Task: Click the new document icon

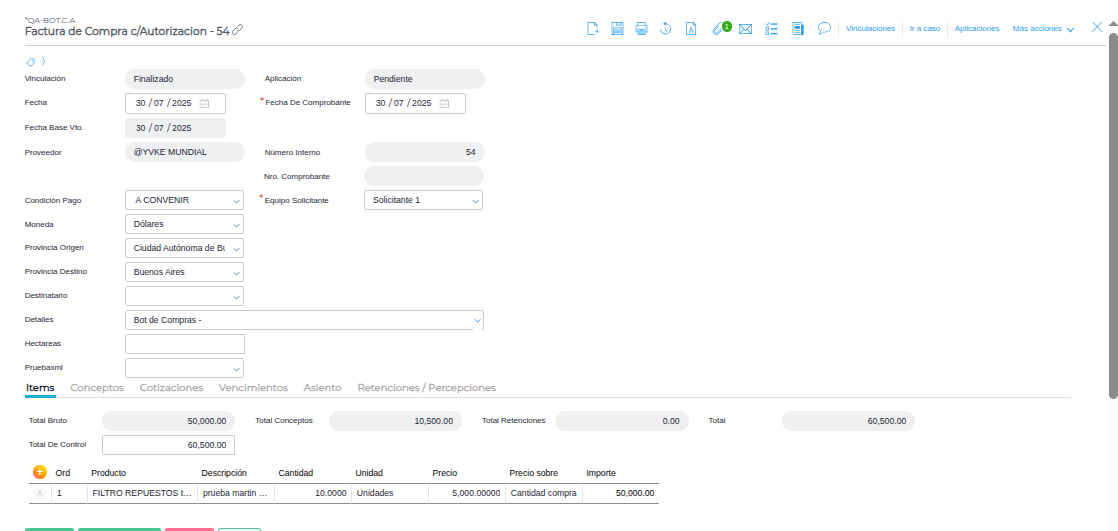Action: click(593, 29)
